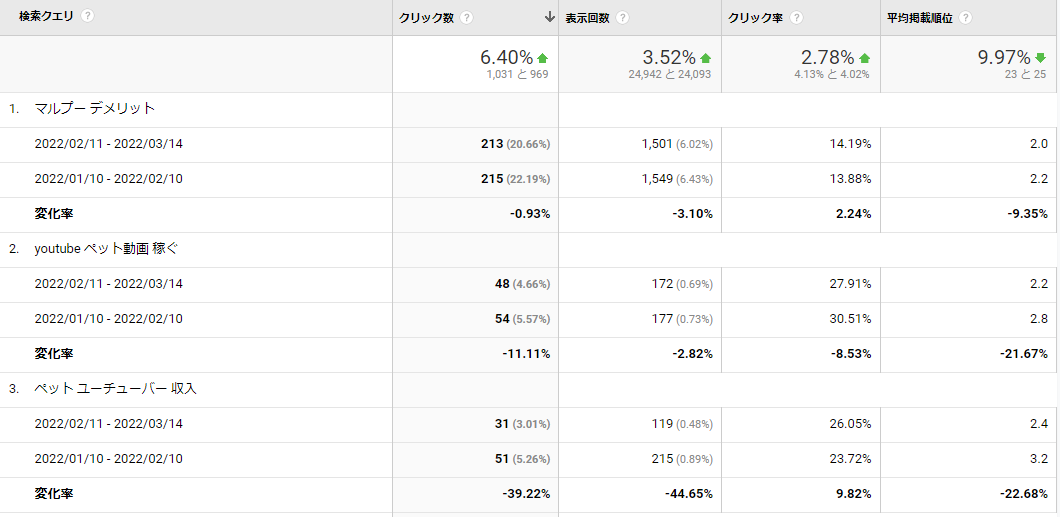
Task: Click the sort arrow in クリック数 header
Action: (549, 17)
